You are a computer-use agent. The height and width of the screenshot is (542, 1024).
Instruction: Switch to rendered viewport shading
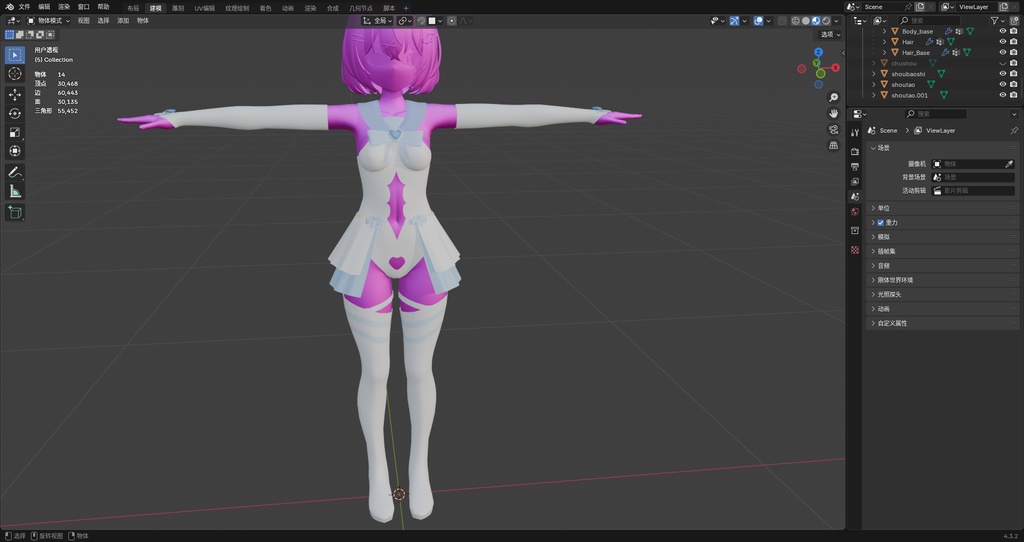coord(826,21)
